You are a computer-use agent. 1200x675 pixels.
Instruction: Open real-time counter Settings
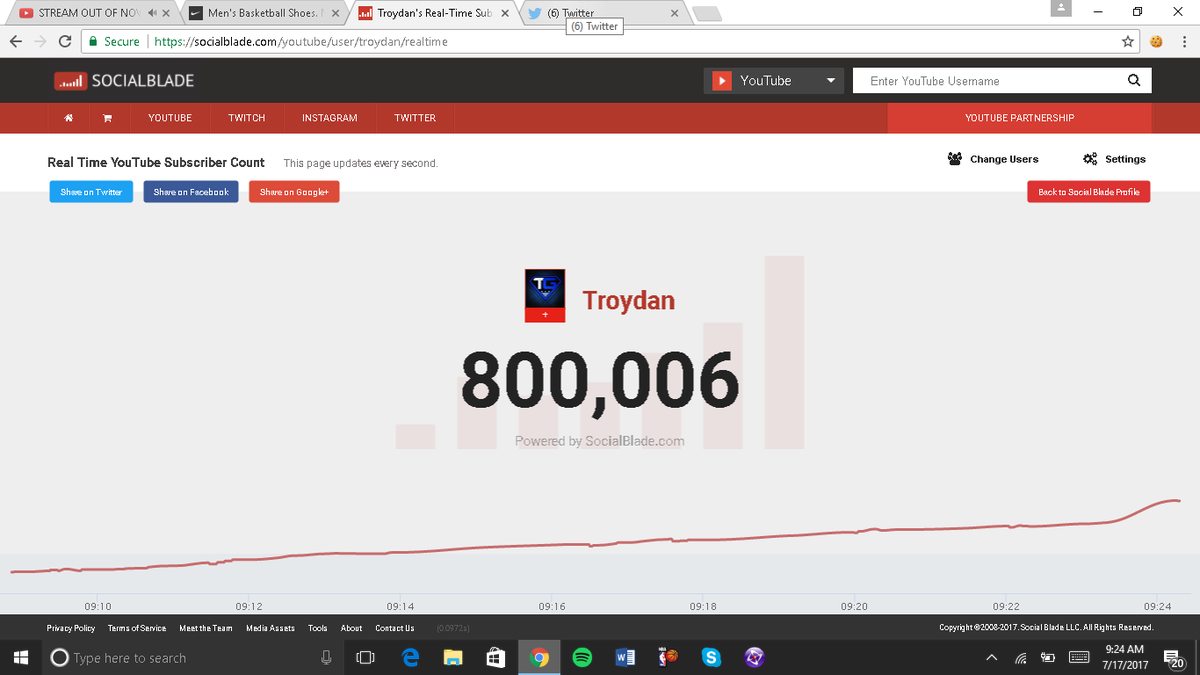(x=1114, y=159)
